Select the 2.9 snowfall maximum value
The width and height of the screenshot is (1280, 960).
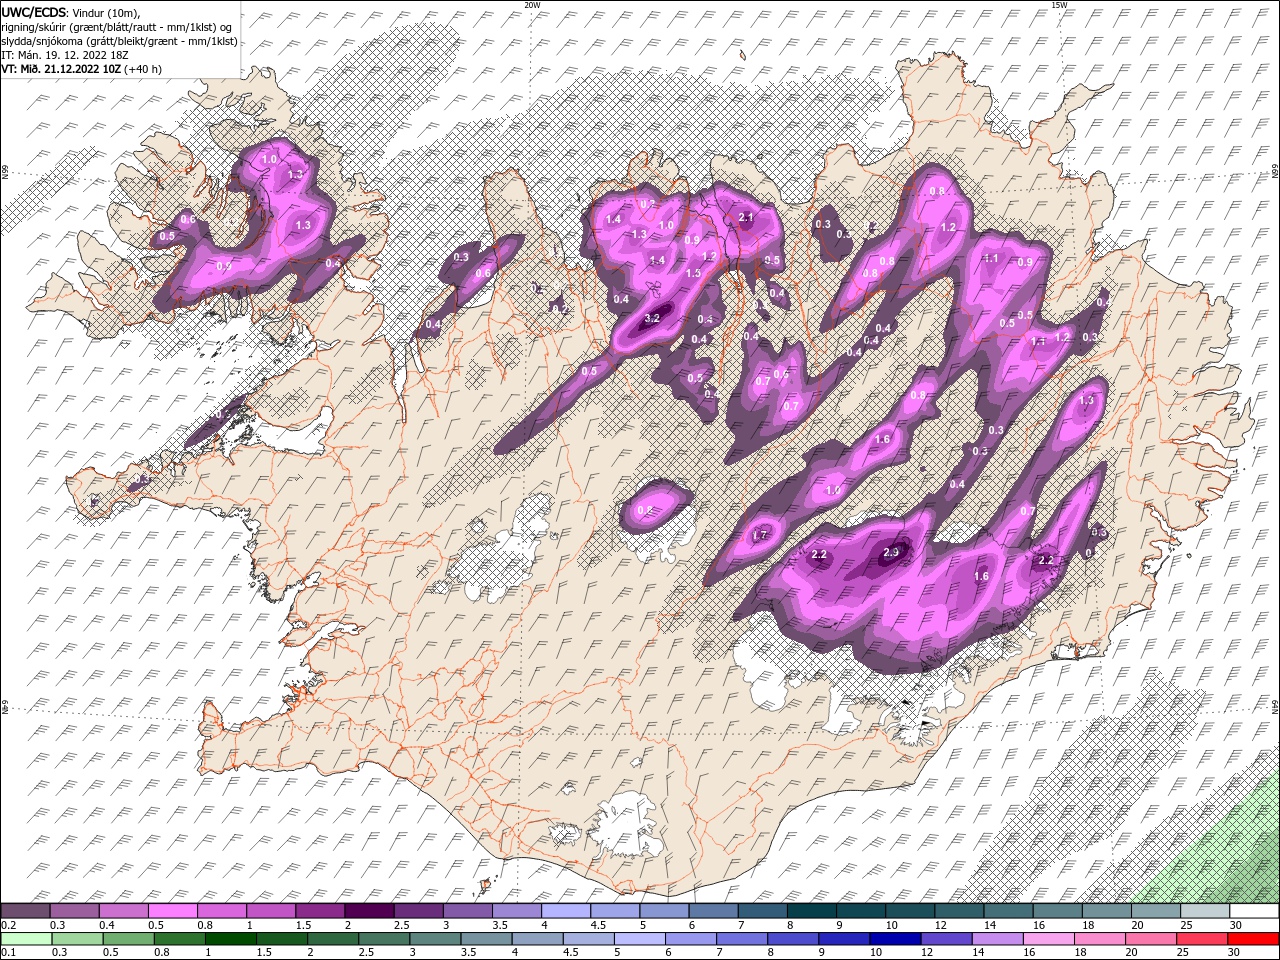pos(893,552)
